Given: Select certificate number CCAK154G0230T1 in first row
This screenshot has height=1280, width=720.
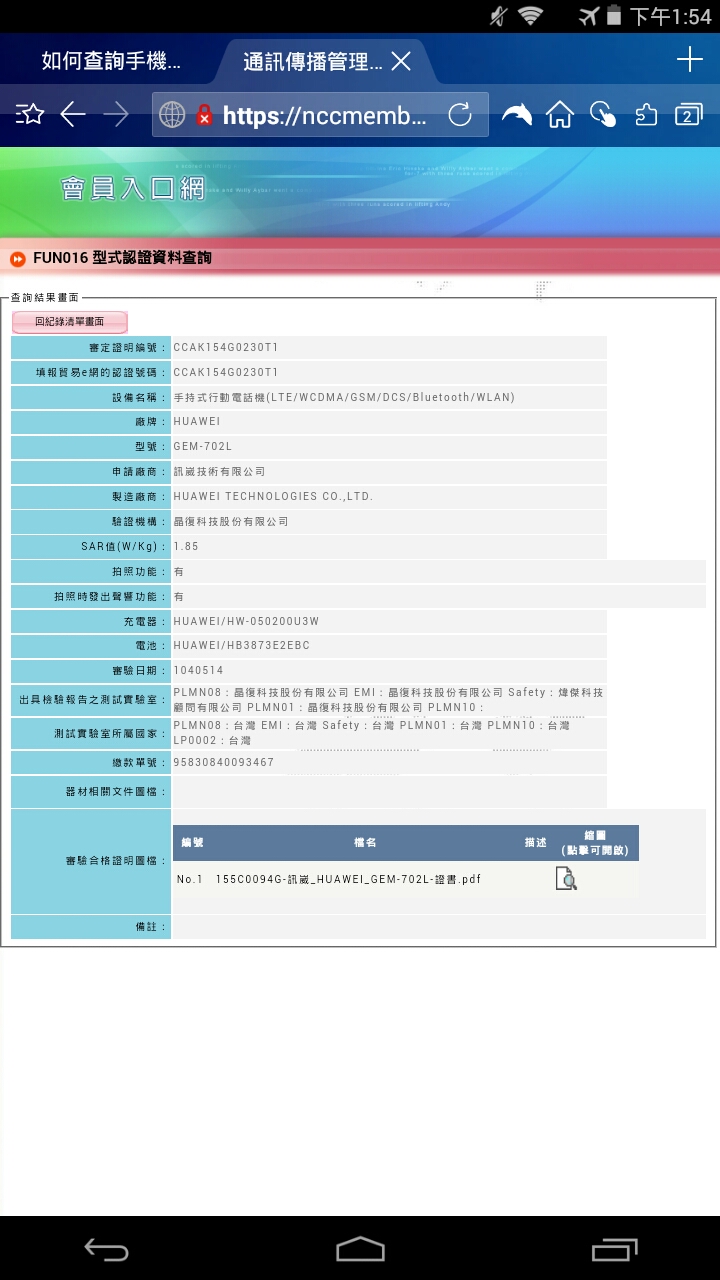Looking at the screenshot, I should 226,347.
